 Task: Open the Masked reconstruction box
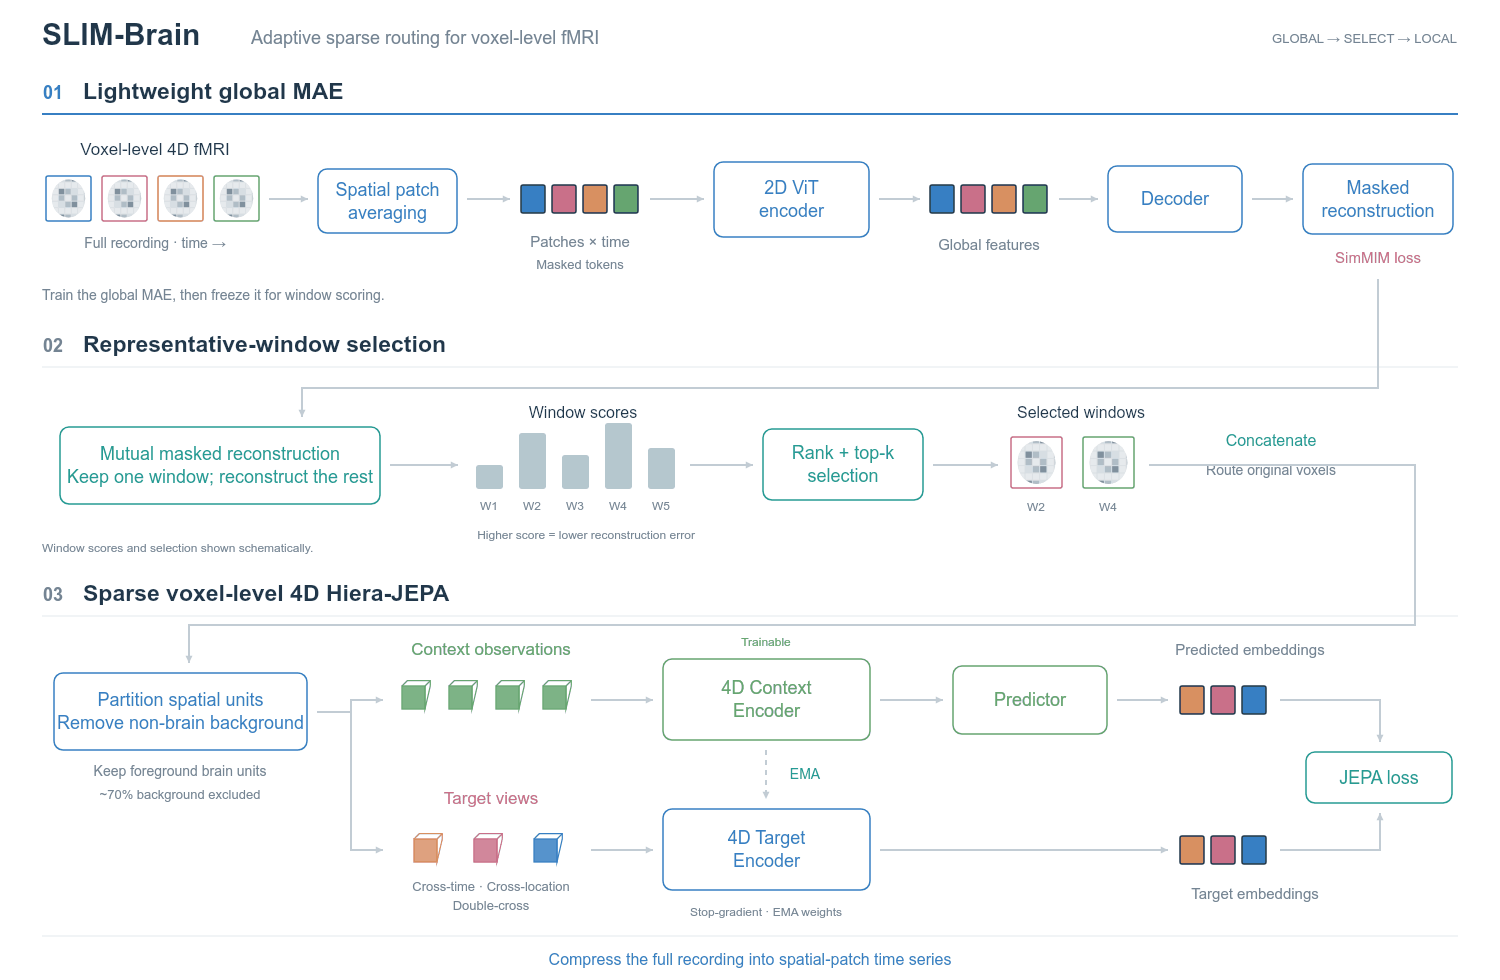pos(1377,199)
